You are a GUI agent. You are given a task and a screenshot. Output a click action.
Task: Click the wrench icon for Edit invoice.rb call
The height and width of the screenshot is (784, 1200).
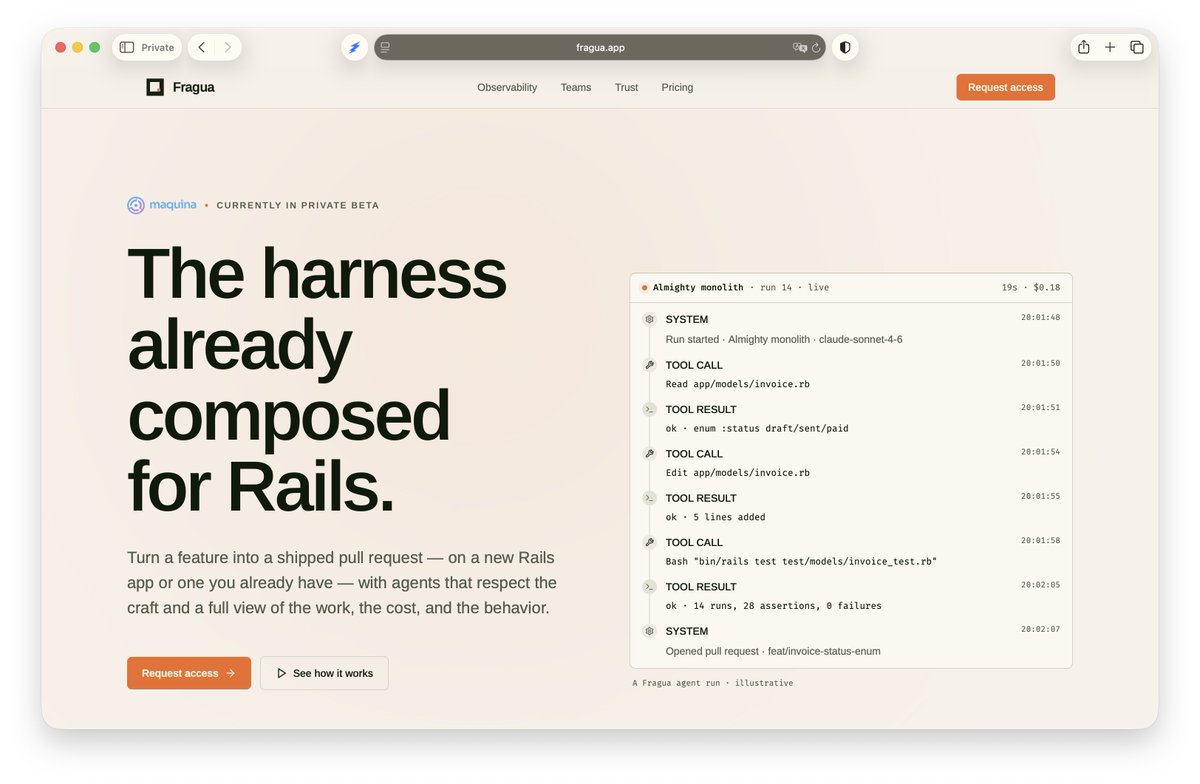pos(649,454)
